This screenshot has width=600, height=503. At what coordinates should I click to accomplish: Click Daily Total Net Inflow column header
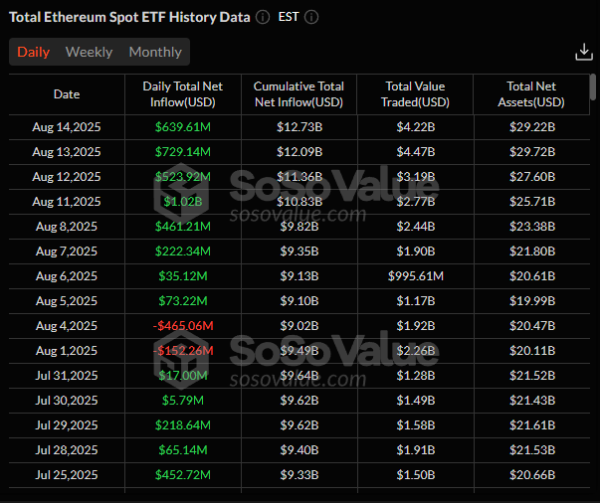click(x=183, y=94)
